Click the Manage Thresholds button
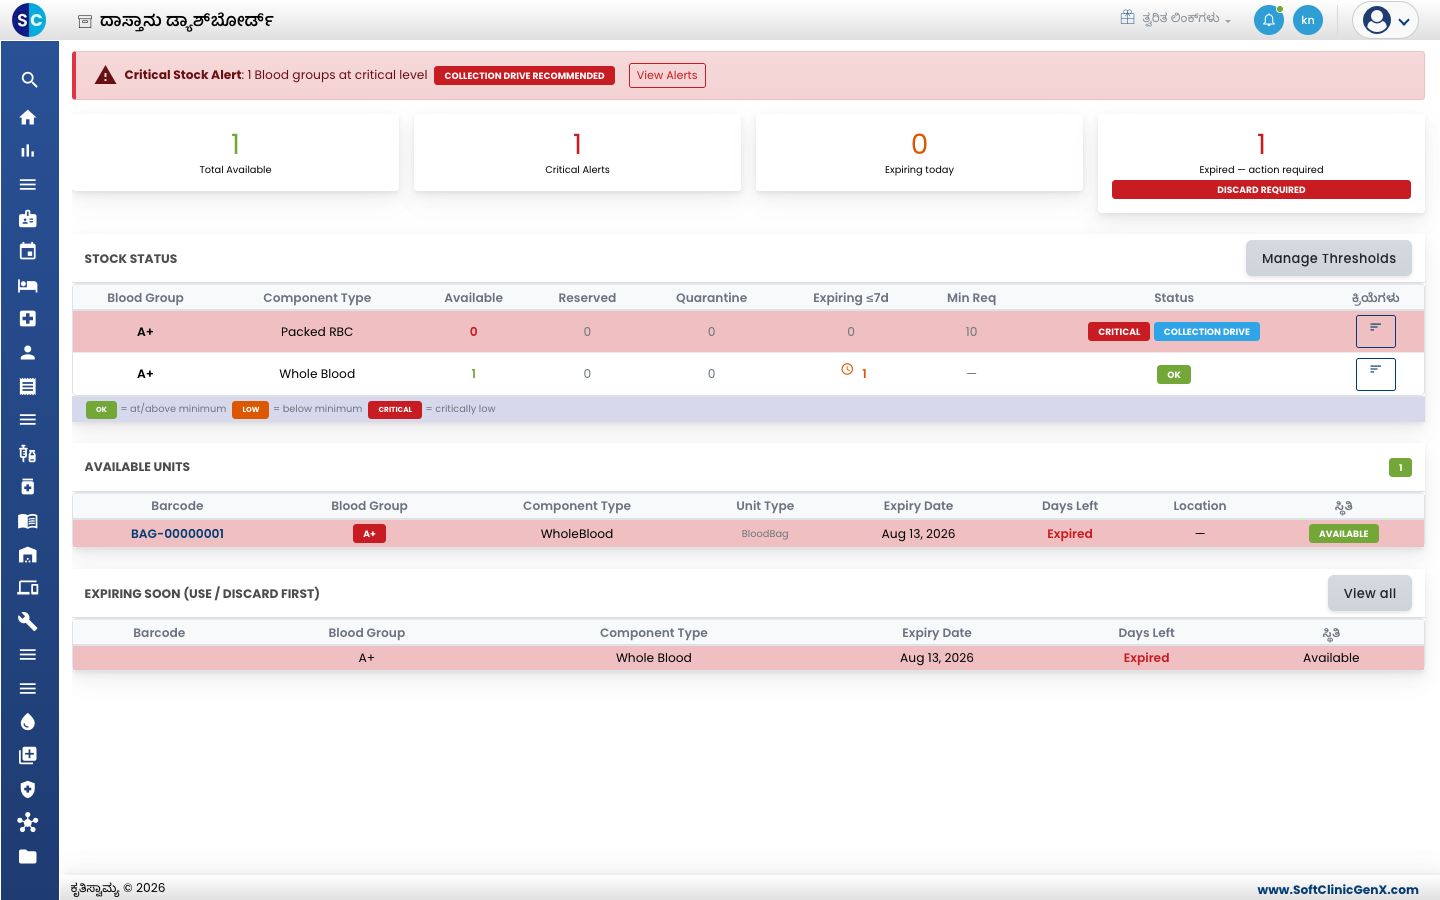The height and width of the screenshot is (900, 1440). click(1328, 258)
